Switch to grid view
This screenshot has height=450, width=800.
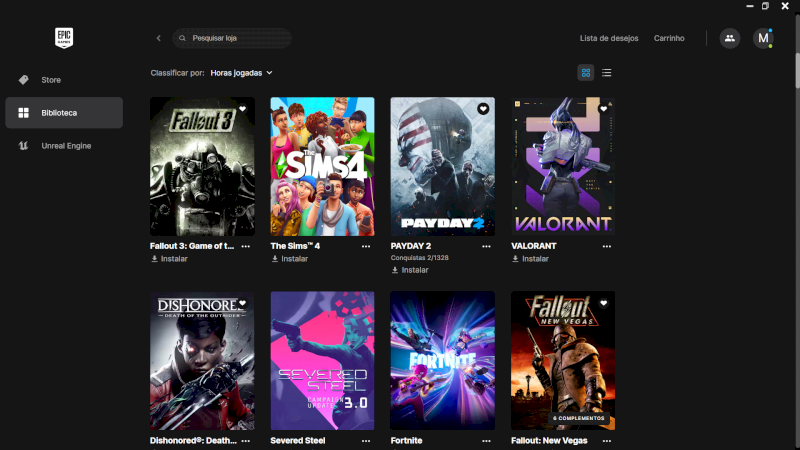point(586,72)
